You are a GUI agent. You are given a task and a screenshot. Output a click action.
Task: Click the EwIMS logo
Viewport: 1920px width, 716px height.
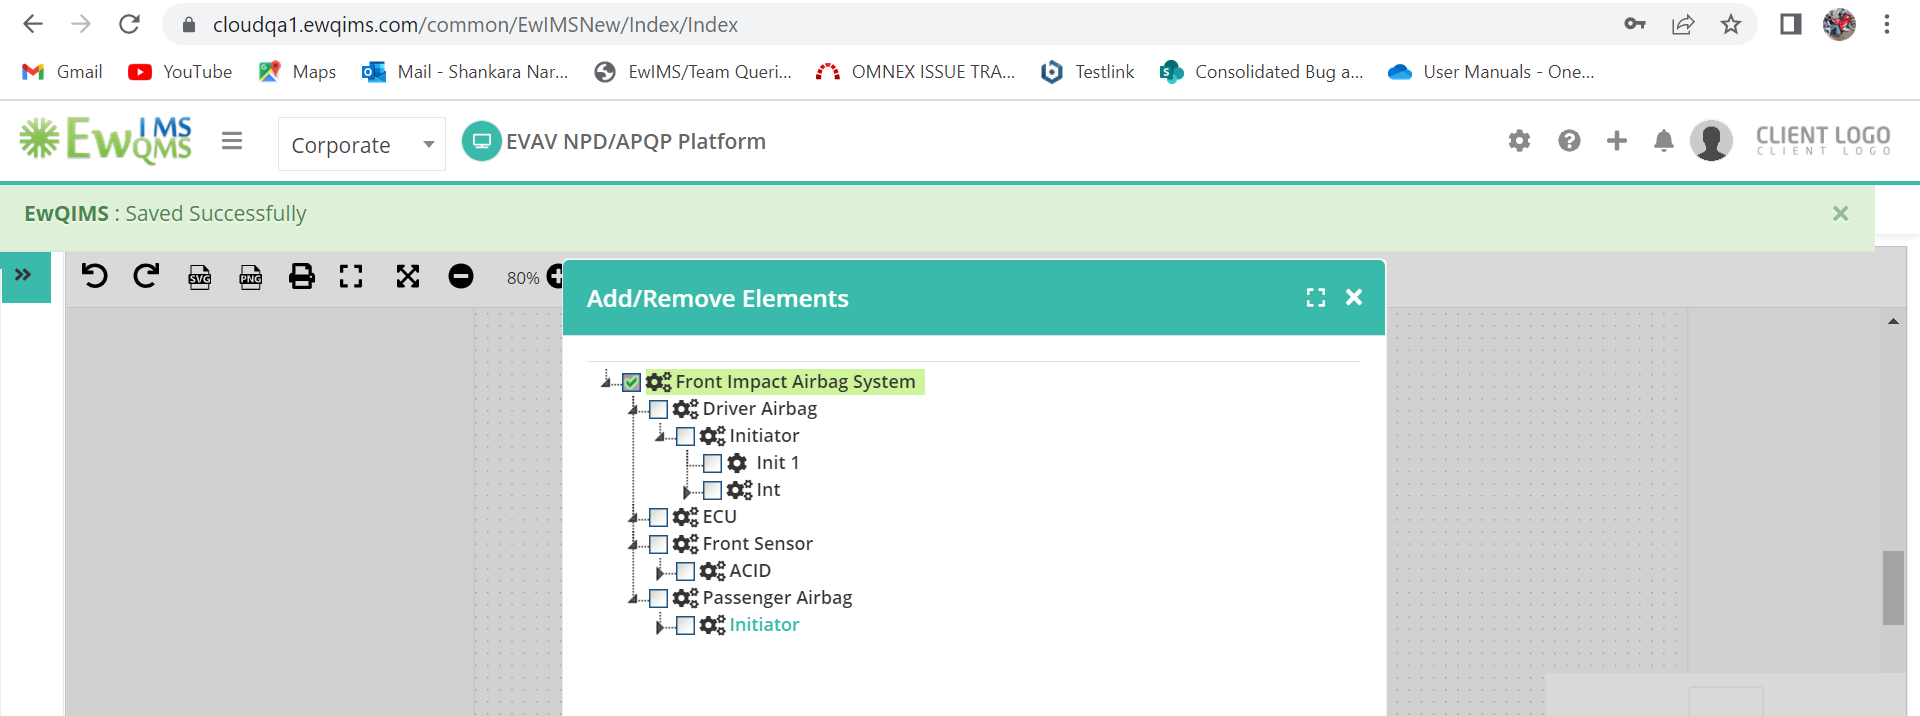tap(106, 140)
